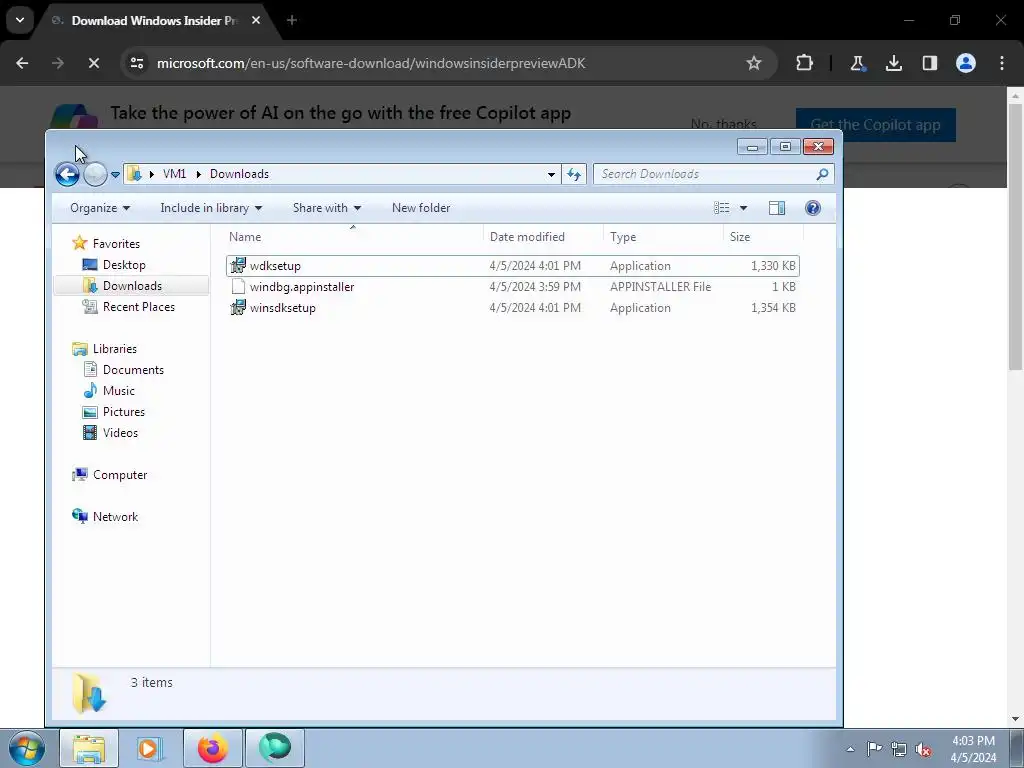Screen dimensions: 1024x768
Task: Open Chrome downloads icon
Action: coord(893,63)
